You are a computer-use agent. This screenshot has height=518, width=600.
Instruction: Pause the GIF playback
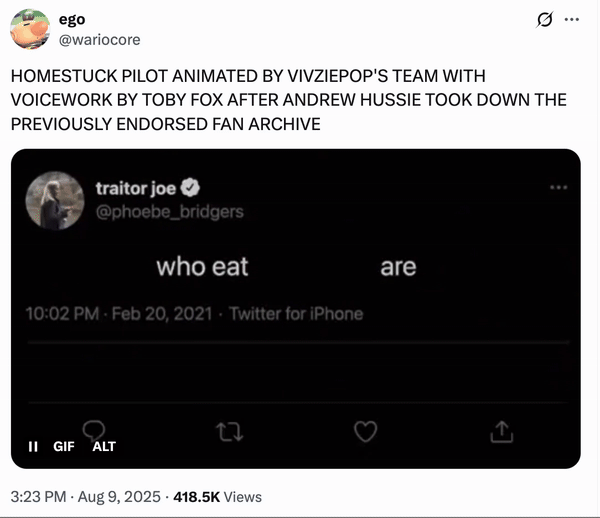click(x=33, y=446)
